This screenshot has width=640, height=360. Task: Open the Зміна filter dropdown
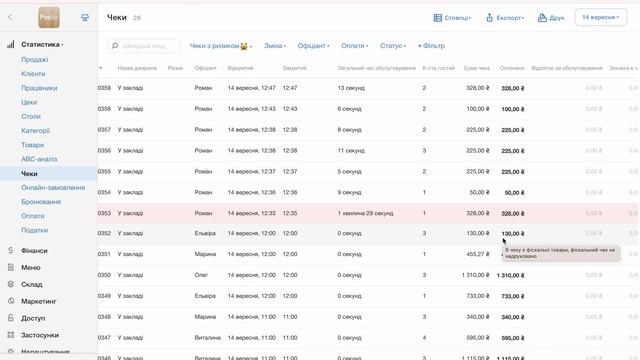tap(275, 46)
